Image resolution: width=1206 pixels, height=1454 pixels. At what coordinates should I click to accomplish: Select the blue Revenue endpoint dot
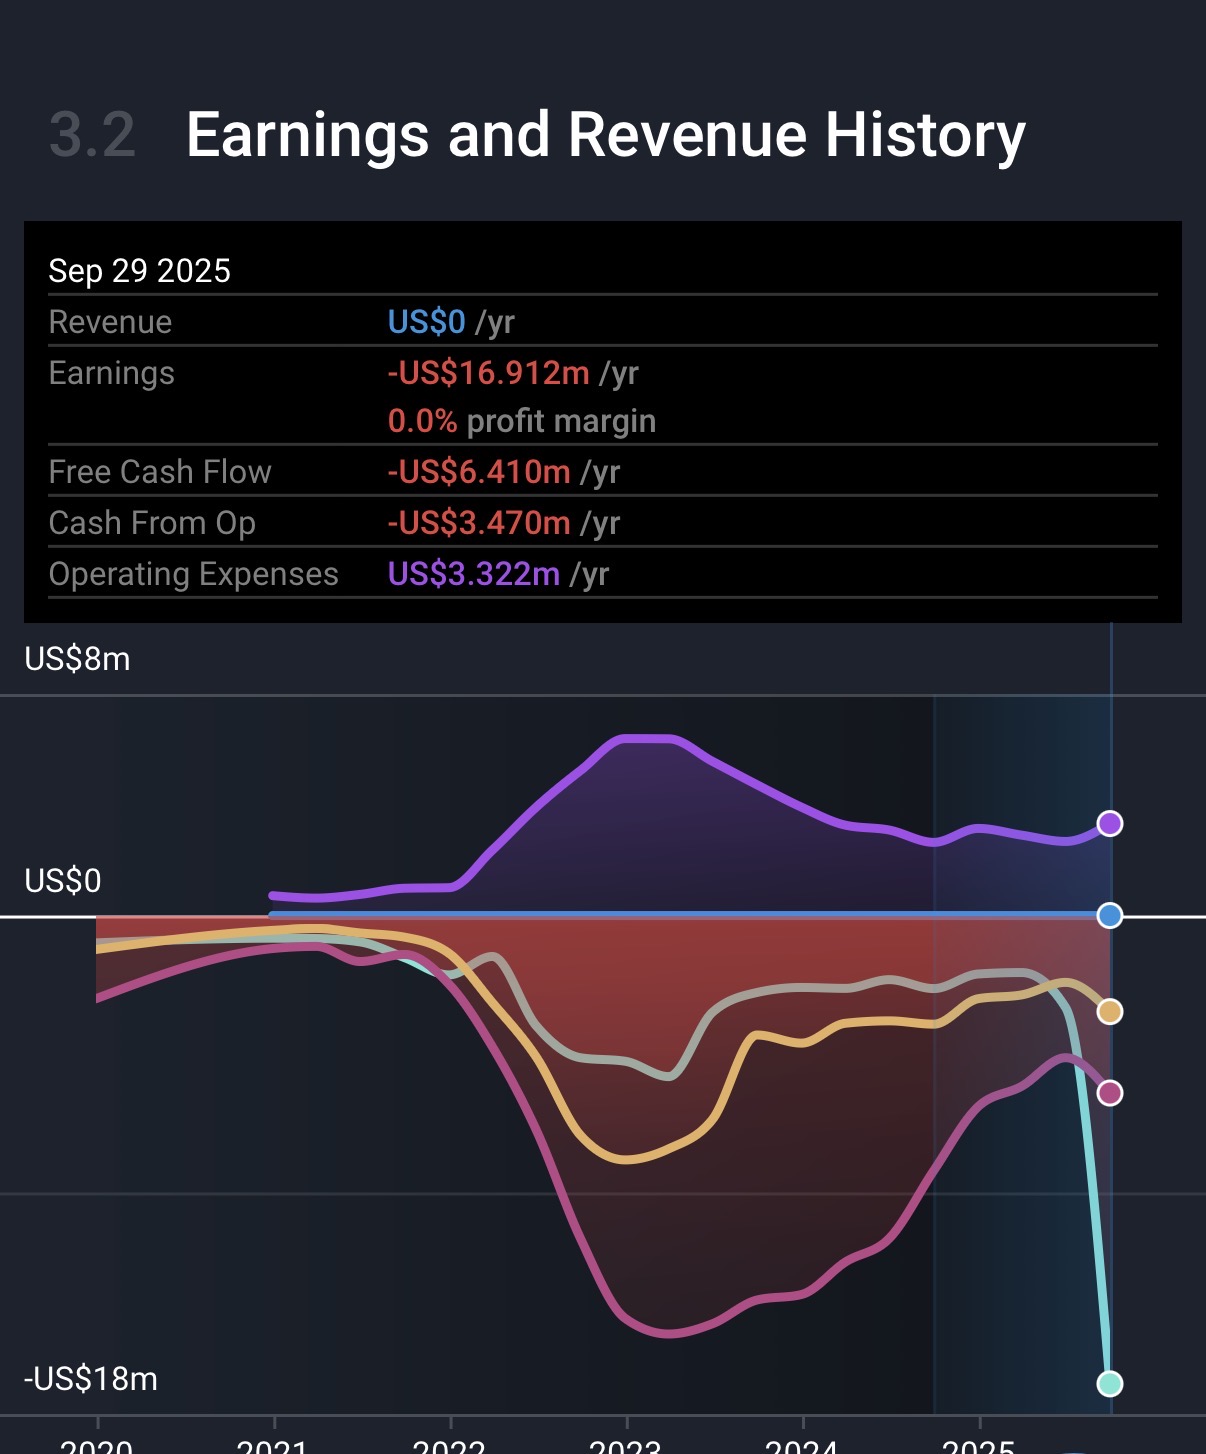(1109, 915)
